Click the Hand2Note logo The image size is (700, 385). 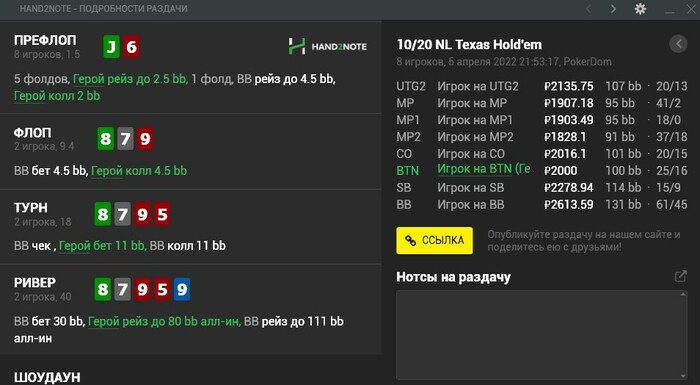pyautogui.click(x=327, y=46)
